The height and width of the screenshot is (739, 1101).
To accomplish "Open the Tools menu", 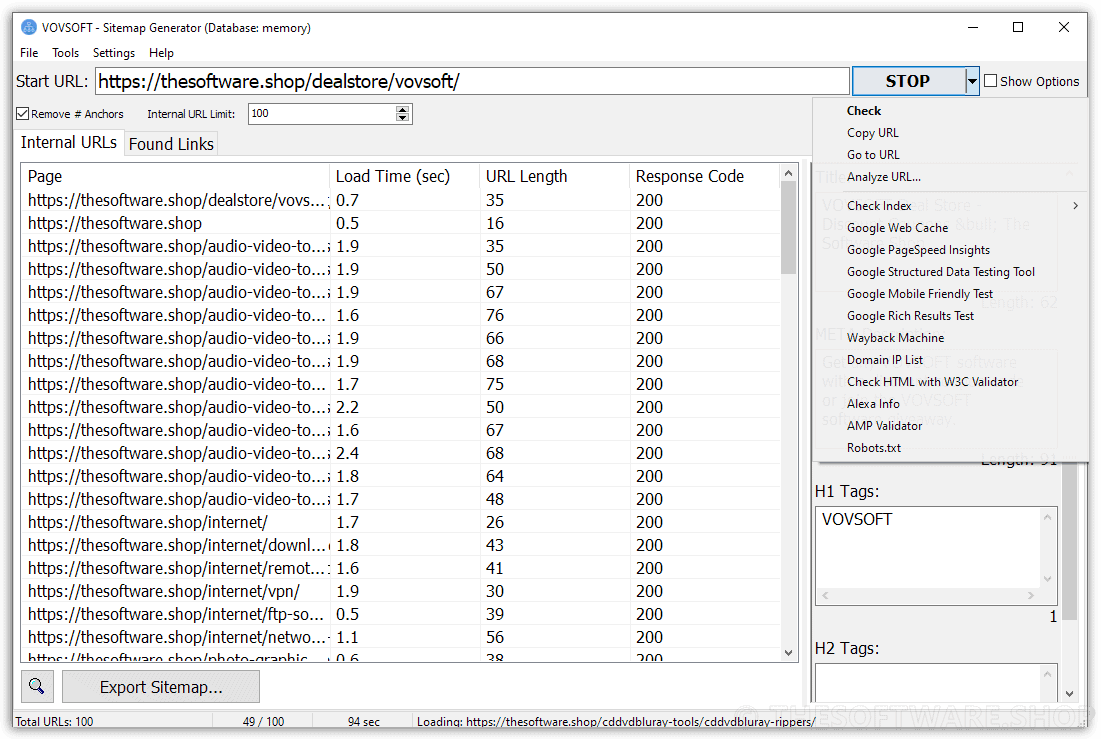I will (x=65, y=53).
